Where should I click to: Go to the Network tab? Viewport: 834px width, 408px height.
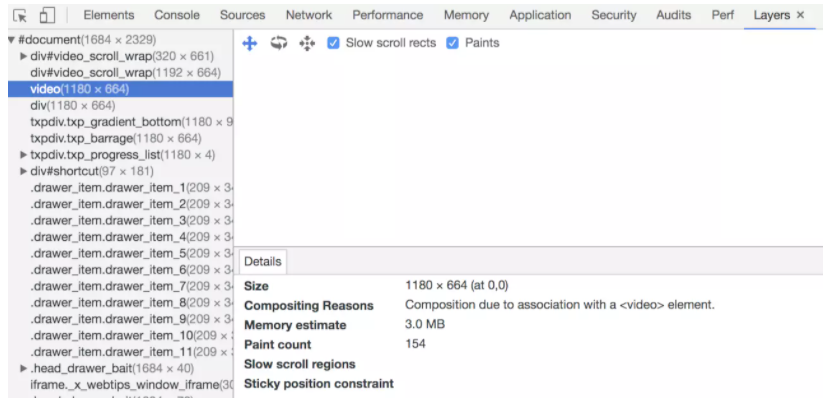[308, 15]
